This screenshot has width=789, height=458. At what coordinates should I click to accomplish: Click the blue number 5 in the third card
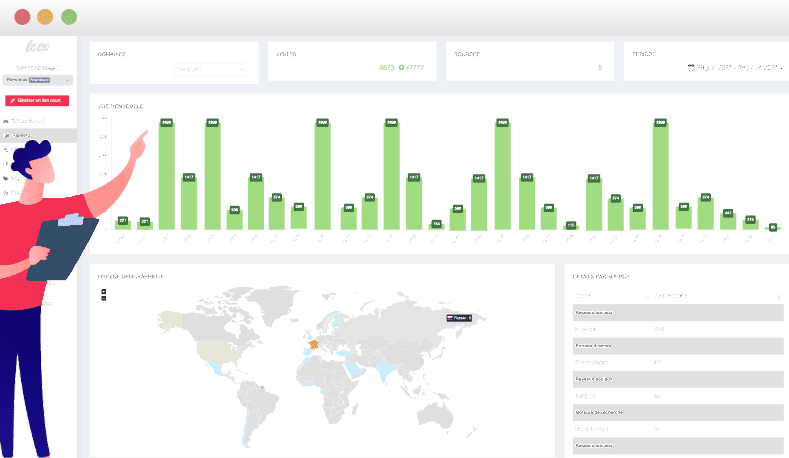[x=600, y=67]
